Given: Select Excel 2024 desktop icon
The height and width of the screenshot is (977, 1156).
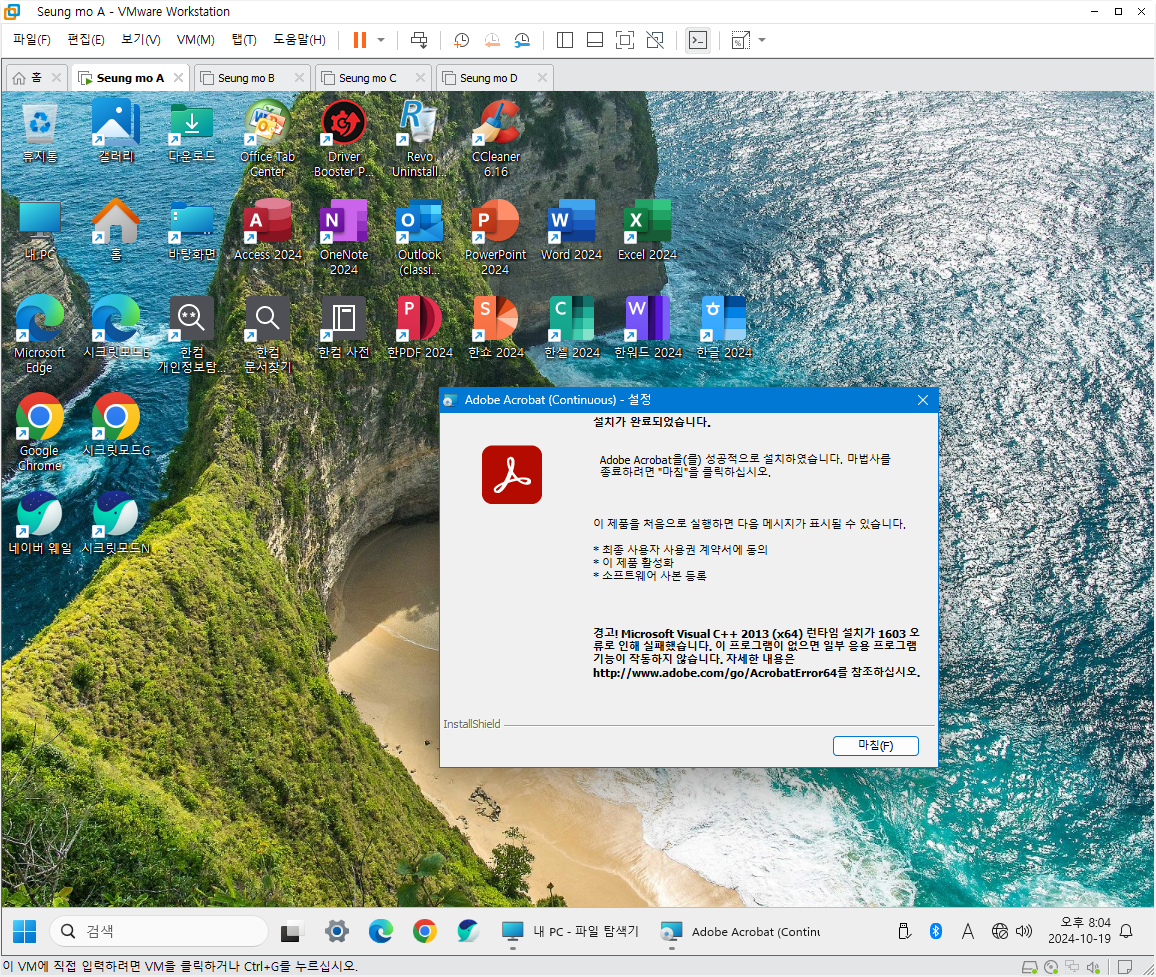Looking at the screenshot, I should tap(647, 230).
